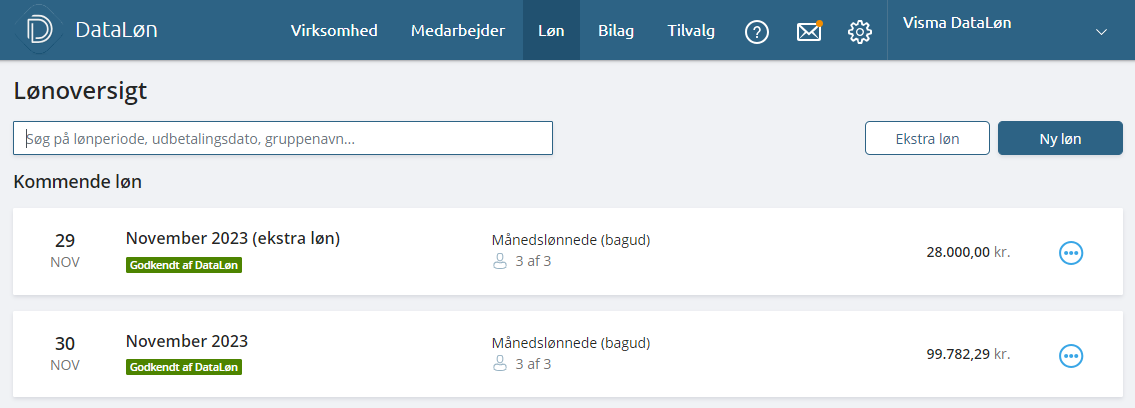Click employee icon in the 30 Nov row
Screen dimensions: 1135x408
(x=499, y=364)
